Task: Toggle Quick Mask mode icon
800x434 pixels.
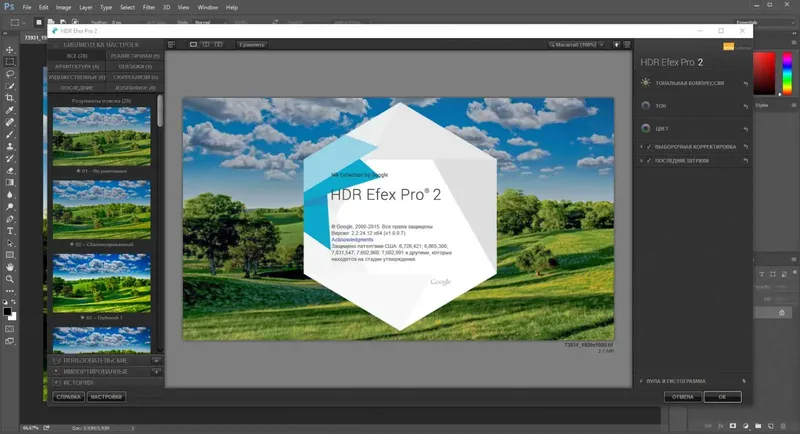Action: coord(10,329)
